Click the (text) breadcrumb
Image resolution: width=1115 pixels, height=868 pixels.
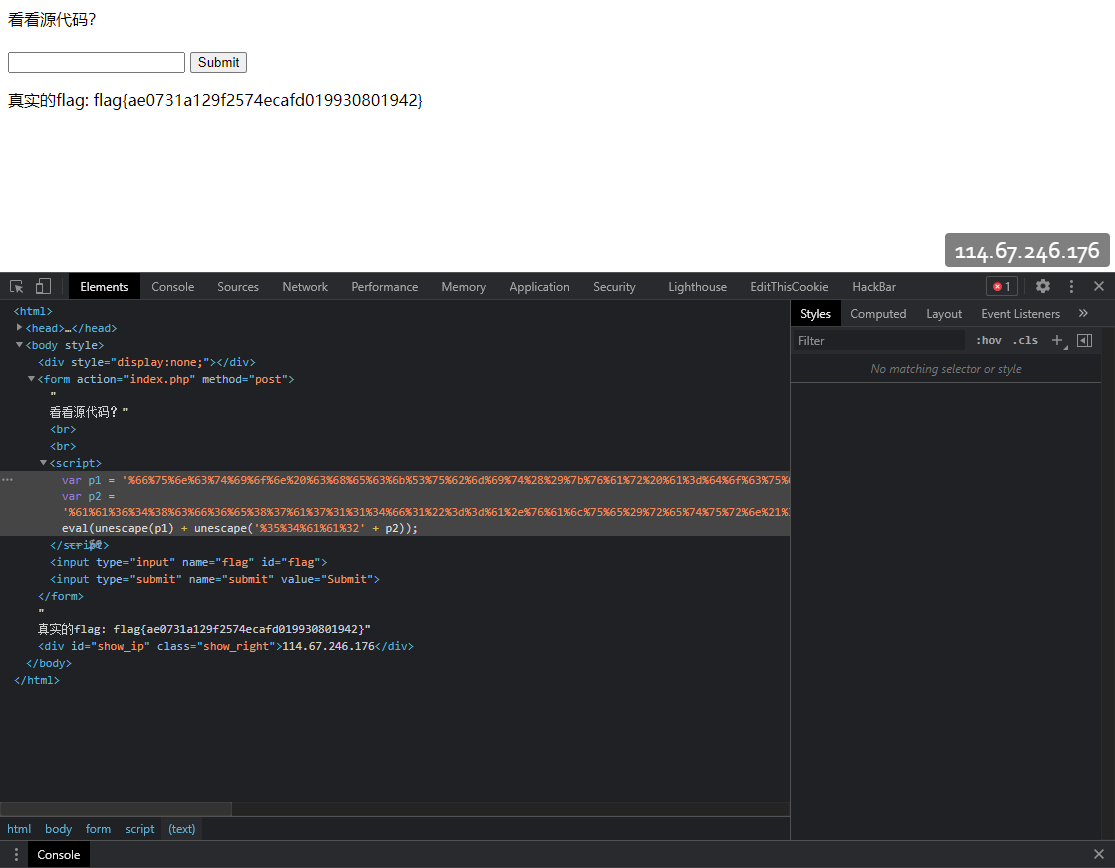click(181, 829)
